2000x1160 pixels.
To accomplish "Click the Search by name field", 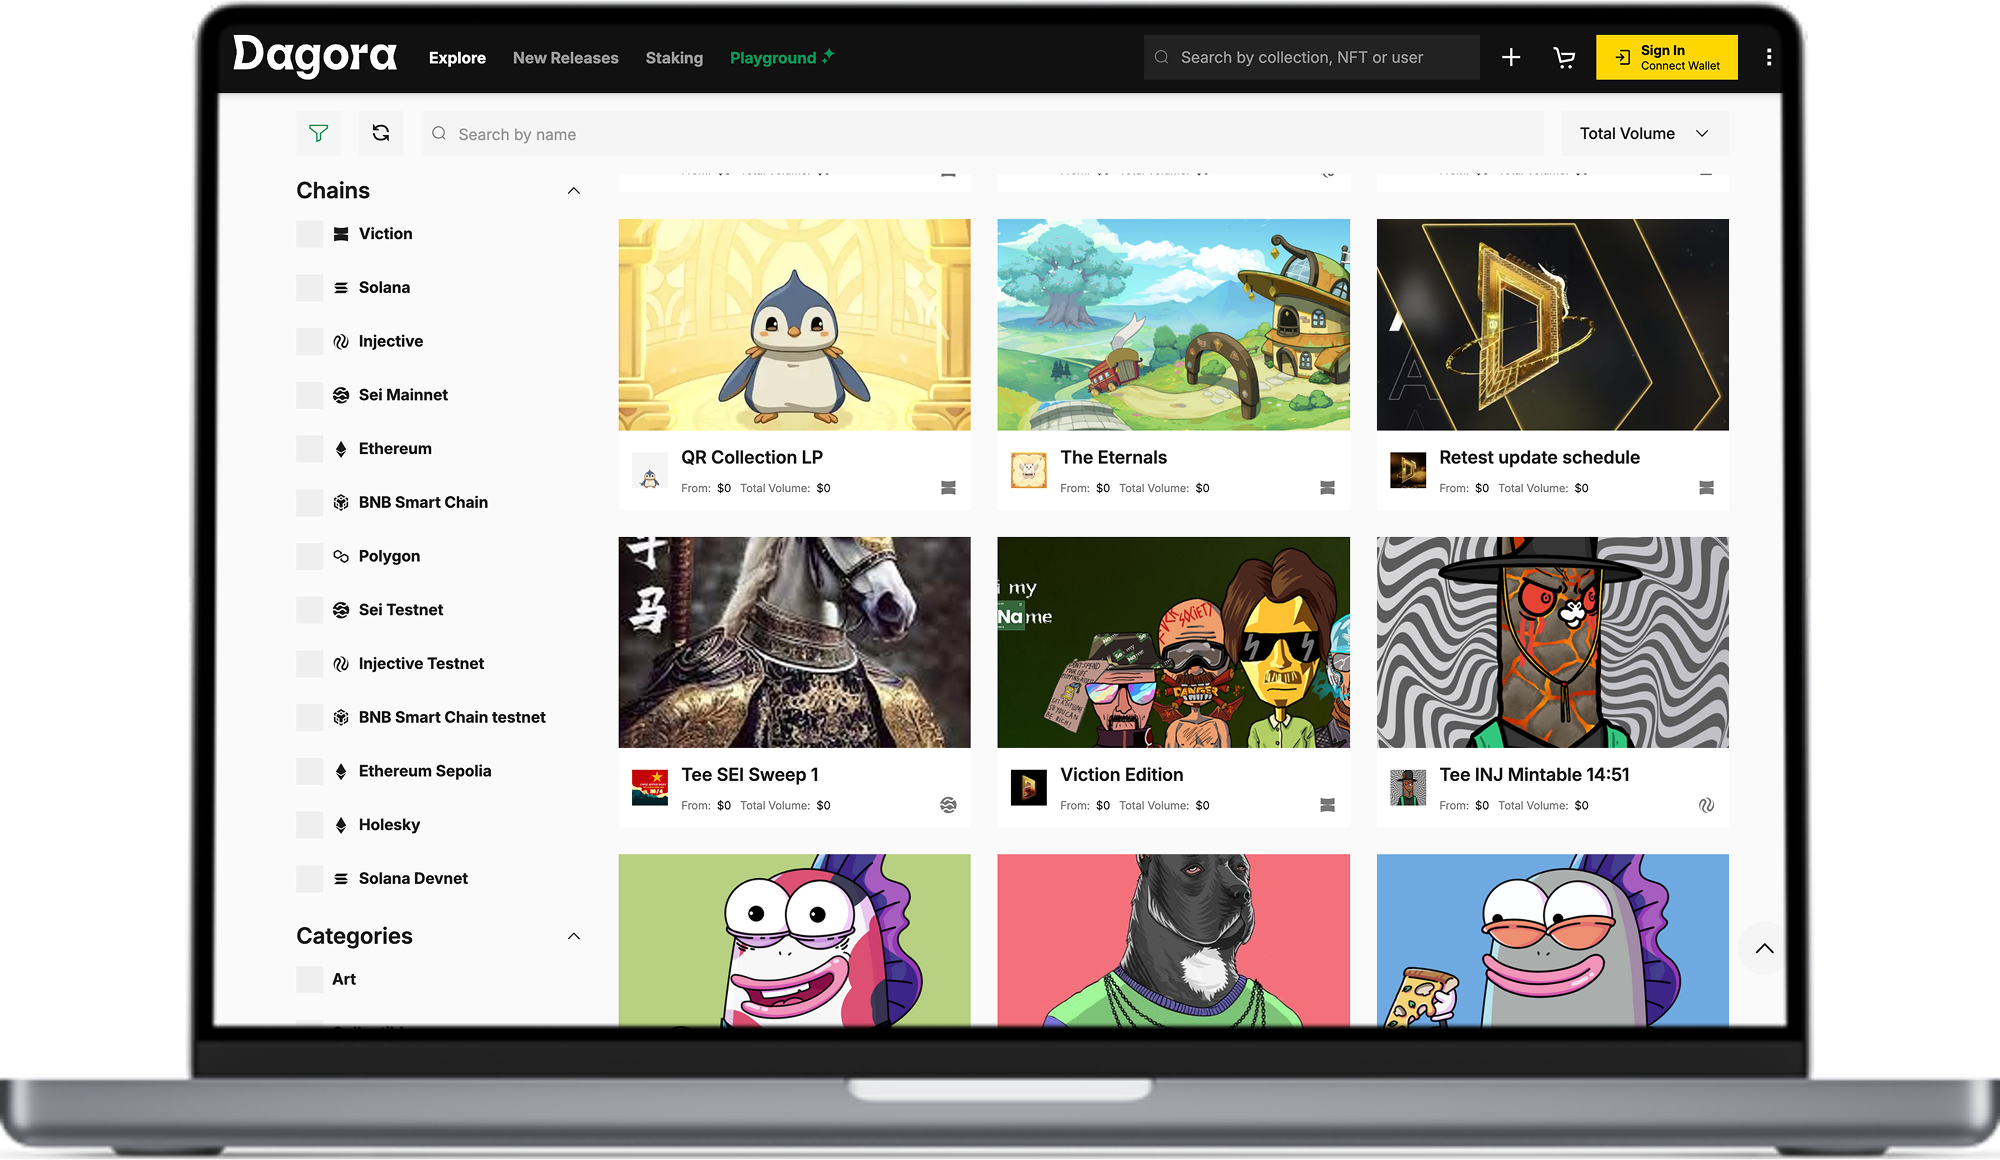I will (x=980, y=134).
